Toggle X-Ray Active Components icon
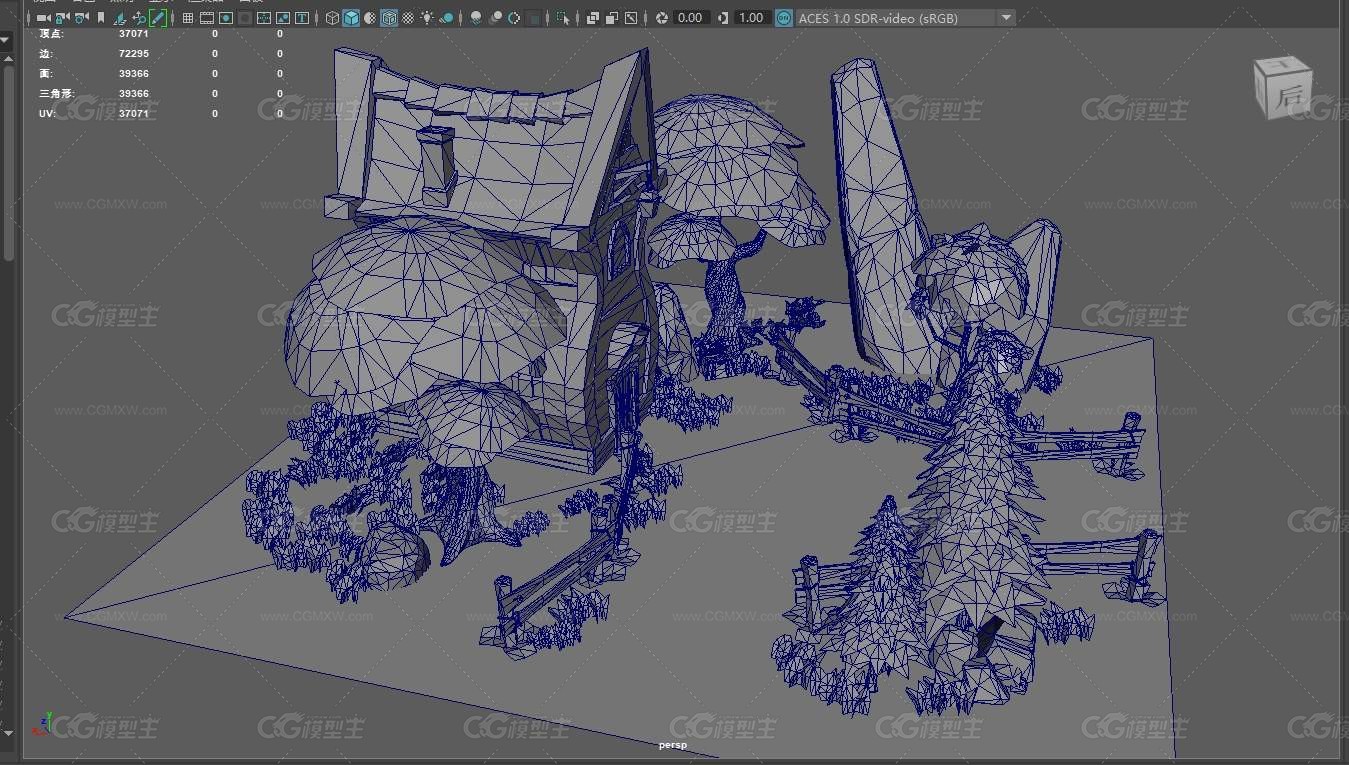The image size is (1349, 765). 611,18
